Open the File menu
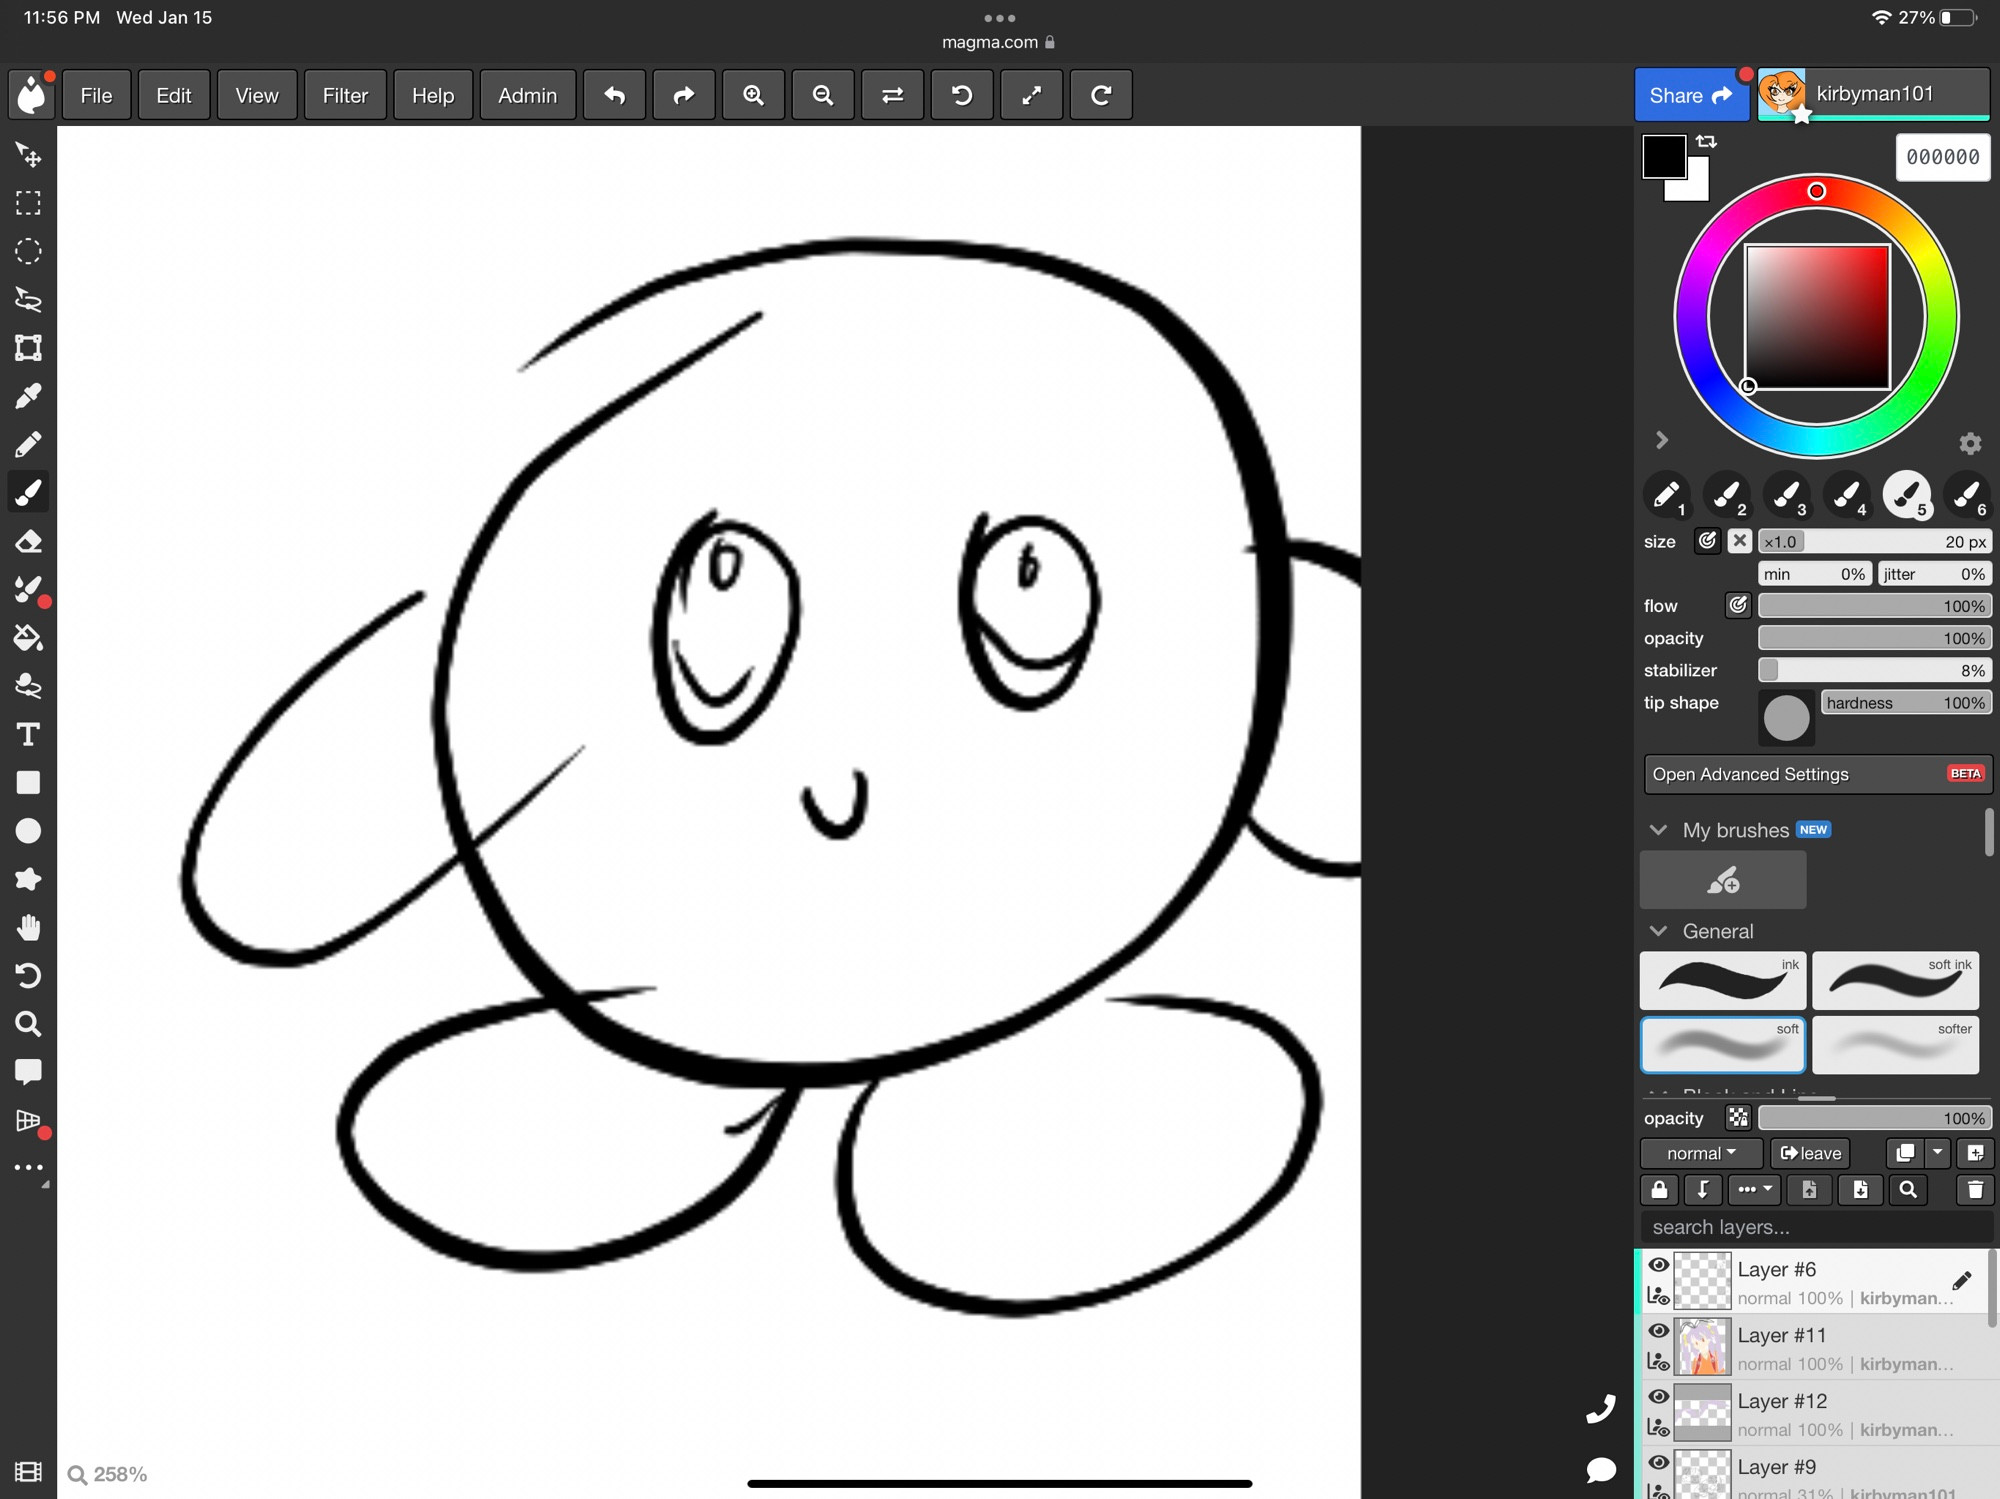 (96, 95)
